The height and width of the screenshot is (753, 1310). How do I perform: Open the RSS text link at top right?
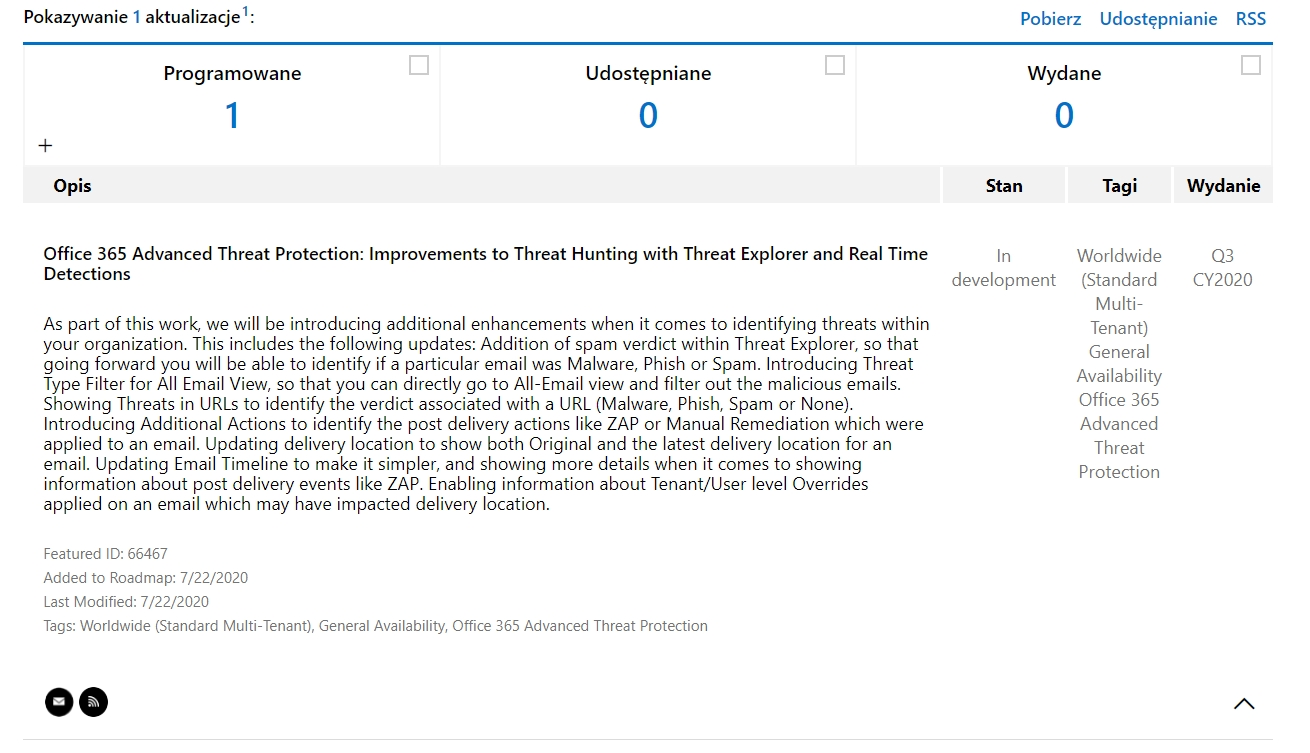[x=1250, y=19]
